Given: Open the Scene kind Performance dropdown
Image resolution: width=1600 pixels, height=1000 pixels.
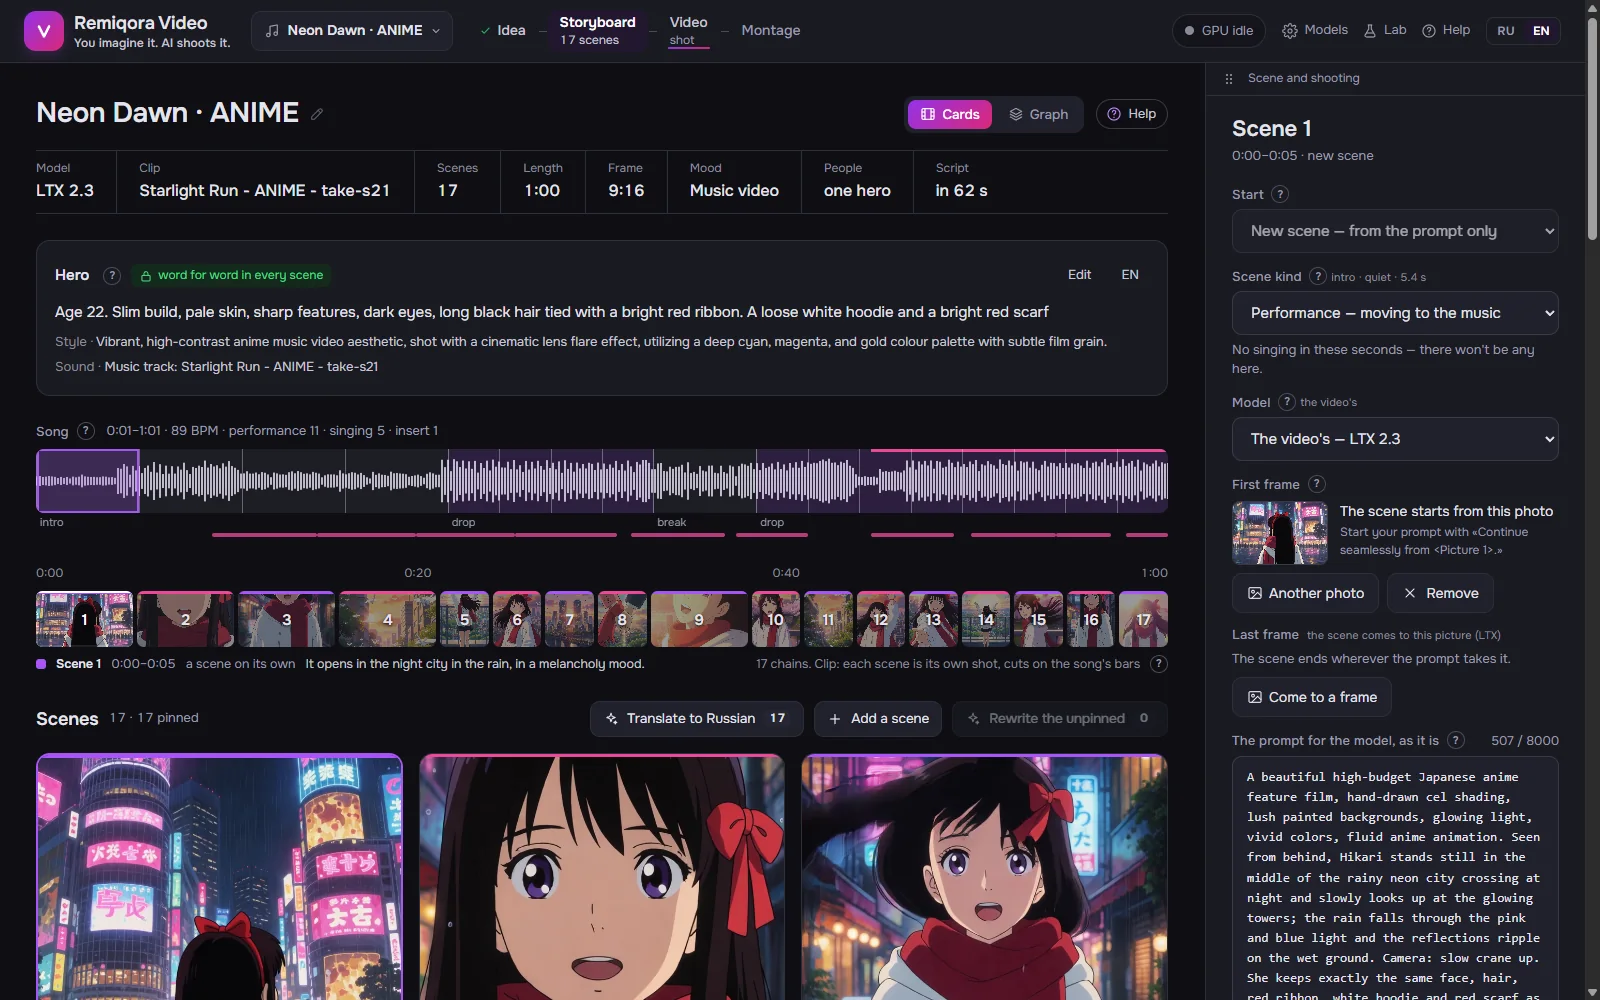Looking at the screenshot, I should point(1395,313).
